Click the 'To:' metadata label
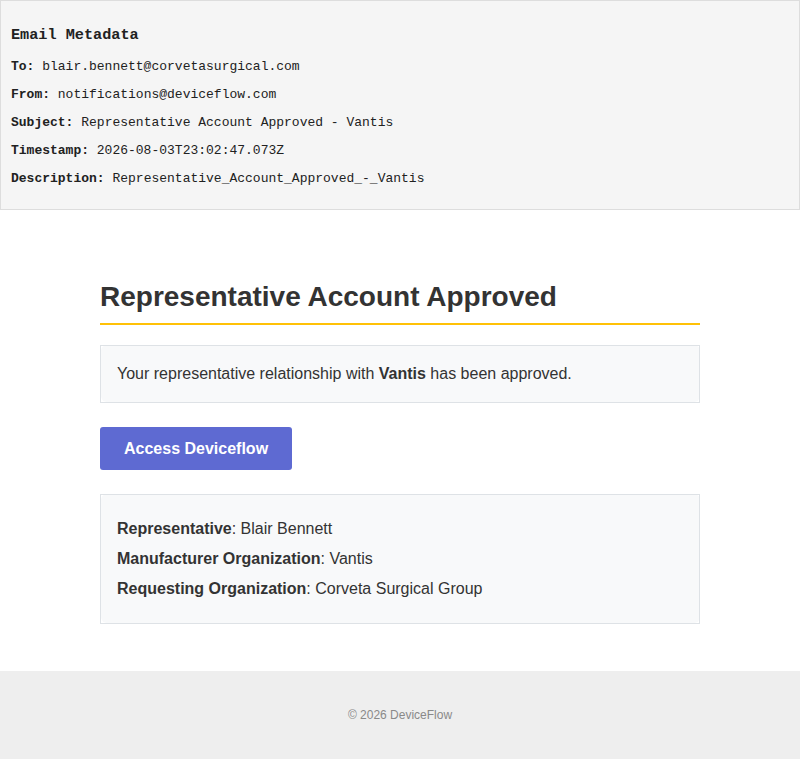Image resolution: width=800 pixels, height=777 pixels. (22, 66)
